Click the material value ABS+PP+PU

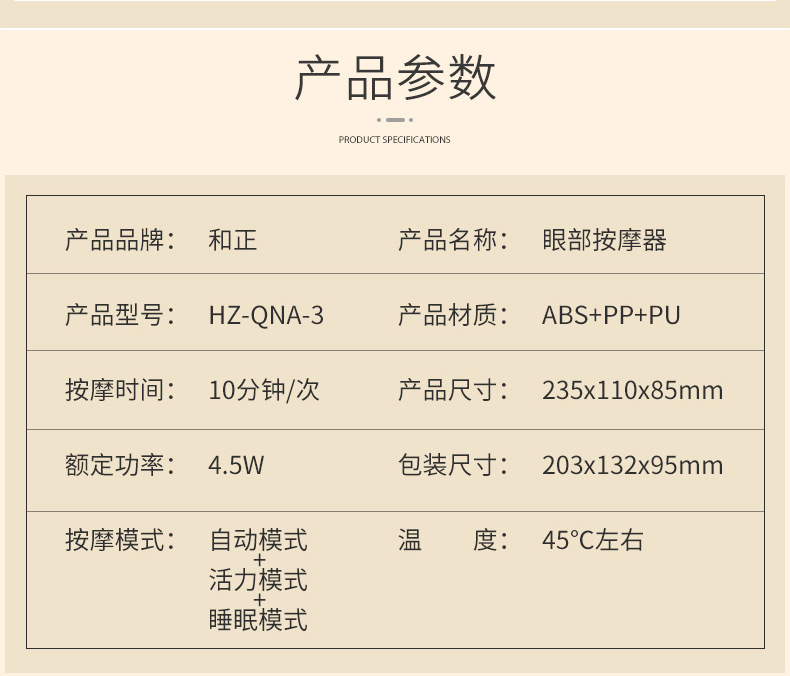coord(611,315)
